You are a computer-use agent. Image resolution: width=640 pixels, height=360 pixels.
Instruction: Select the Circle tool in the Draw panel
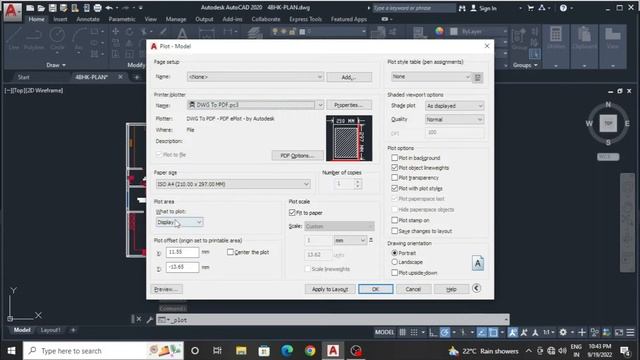[x=57, y=39]
